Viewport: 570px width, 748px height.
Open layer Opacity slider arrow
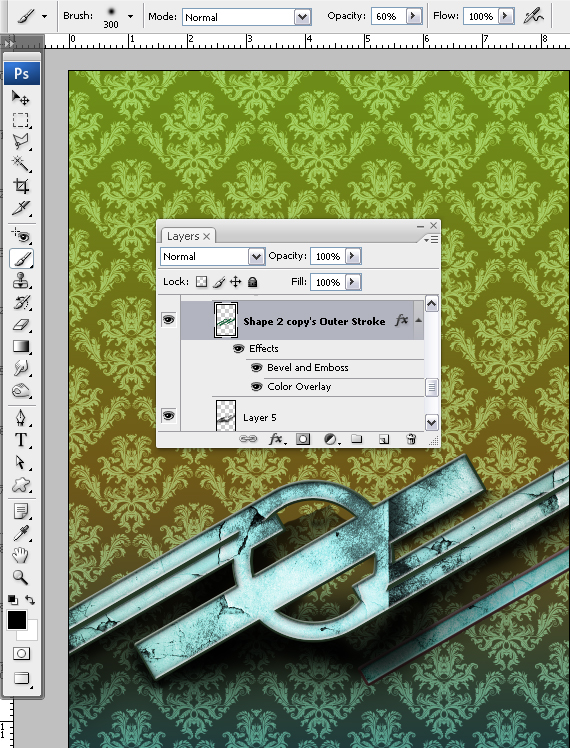pyautogui.click(x=352, y=256)
